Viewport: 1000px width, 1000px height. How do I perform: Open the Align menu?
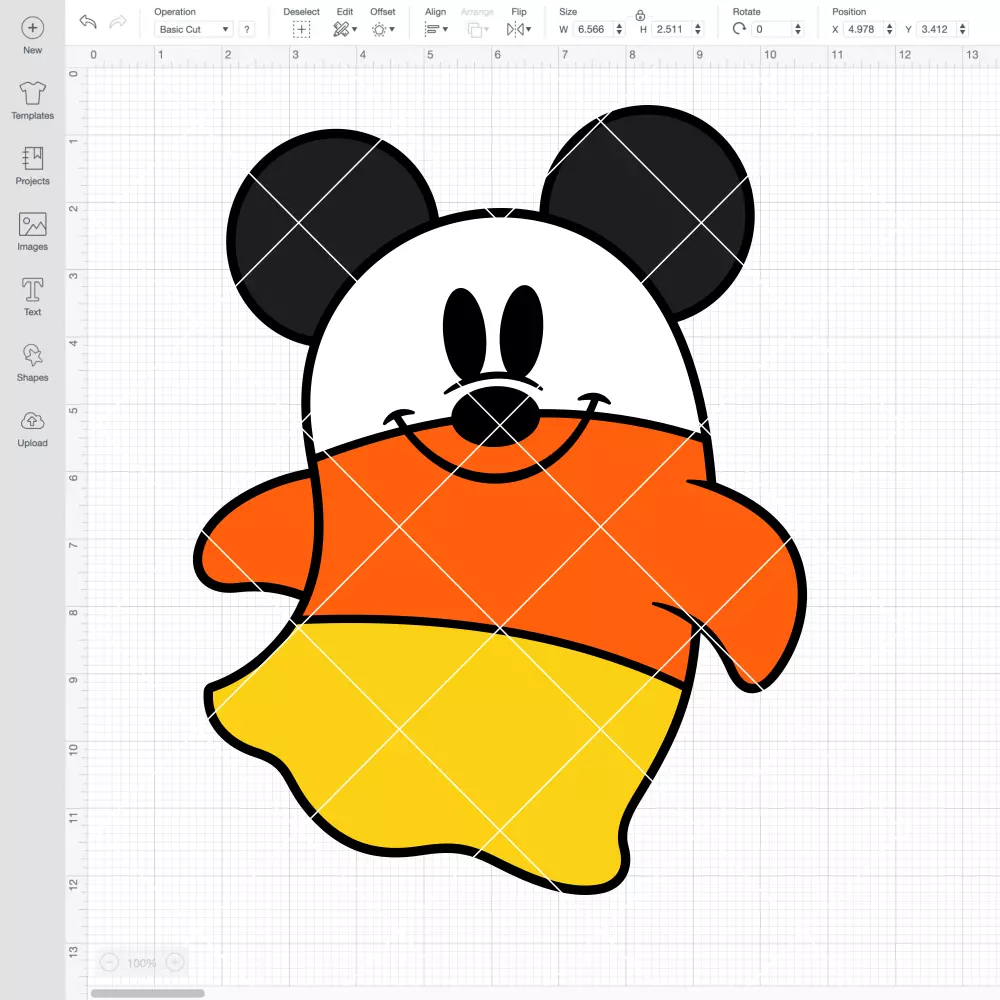tap(436, 29)
